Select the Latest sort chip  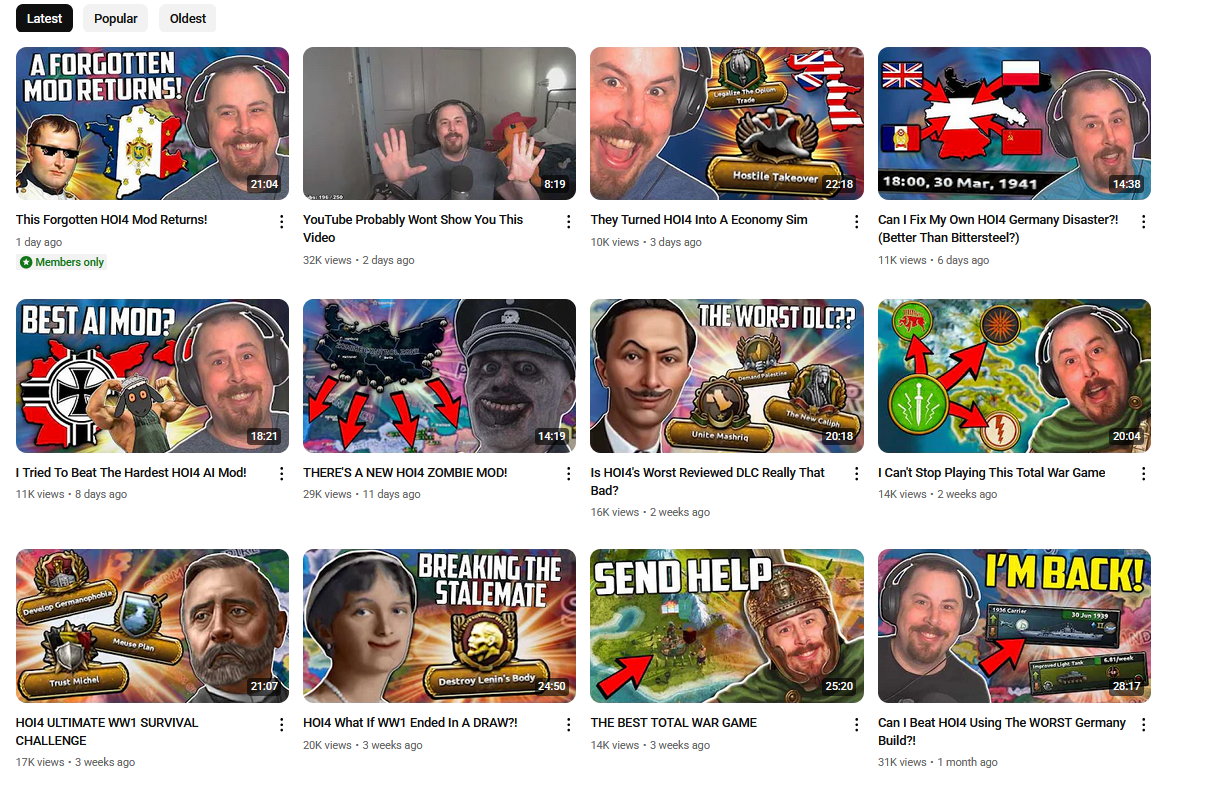[44, 18]
